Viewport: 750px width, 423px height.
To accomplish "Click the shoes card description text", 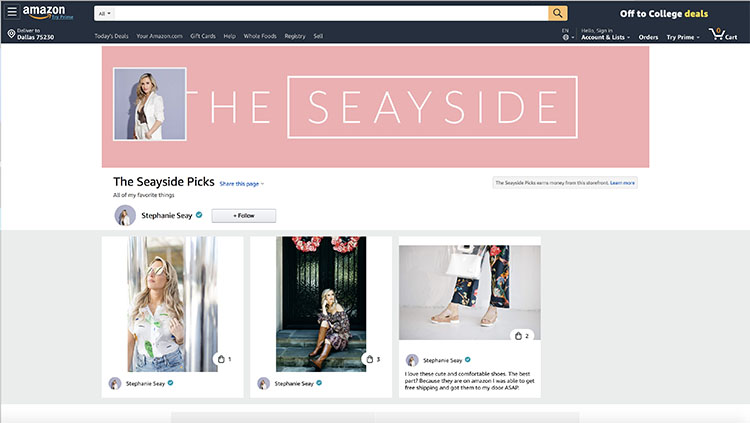I will pyautogui.click(x=470, y=381).
